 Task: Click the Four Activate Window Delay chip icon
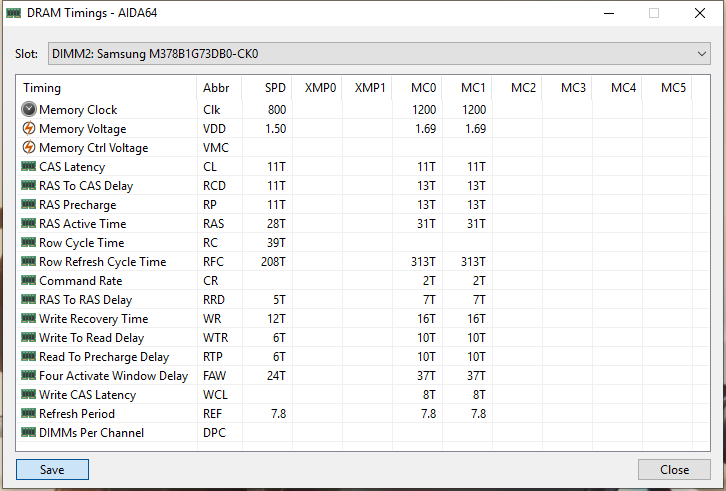[29, 375]
